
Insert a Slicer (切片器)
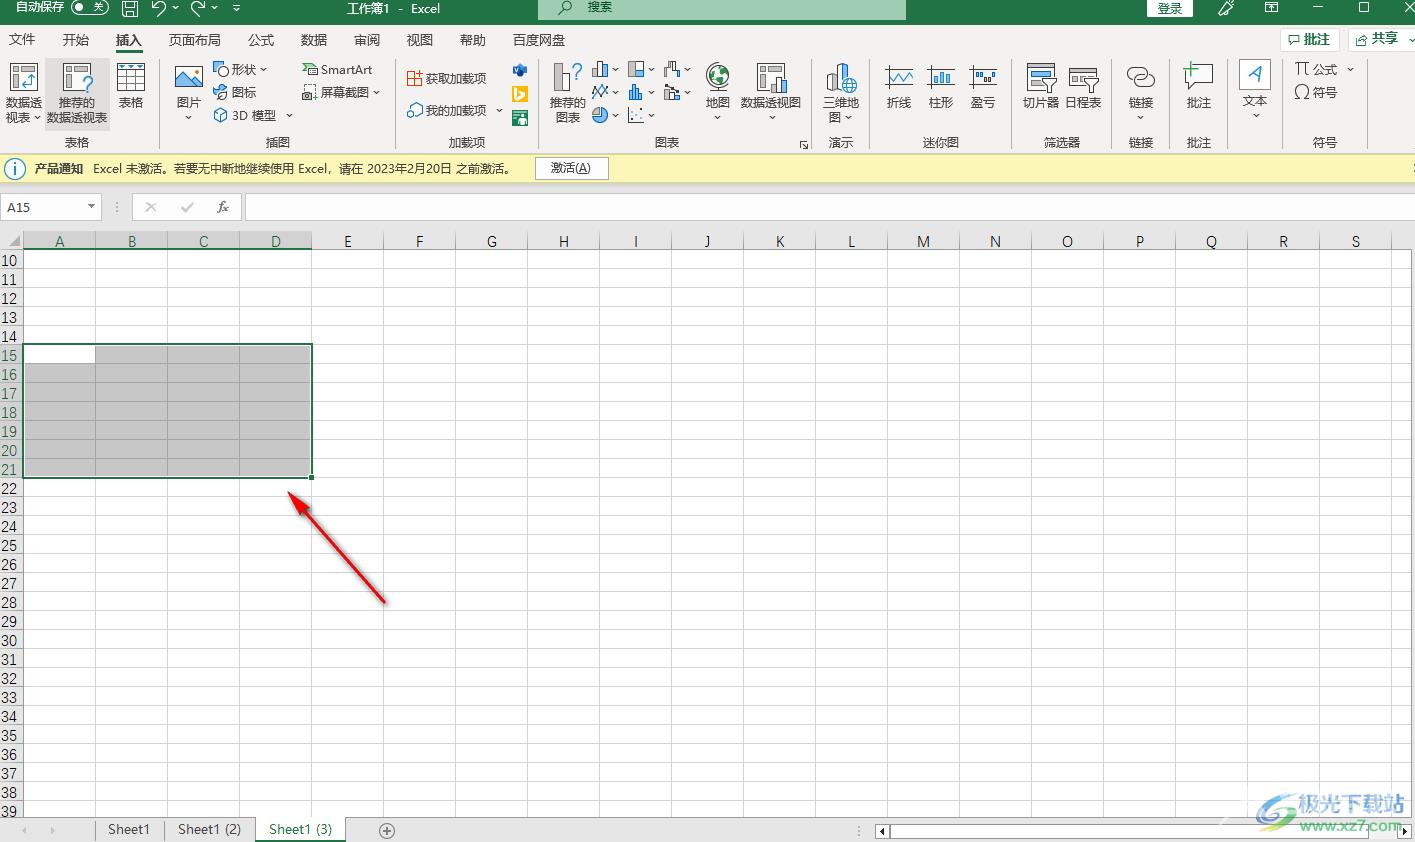pyautogui.click(x=1041, y=87)
